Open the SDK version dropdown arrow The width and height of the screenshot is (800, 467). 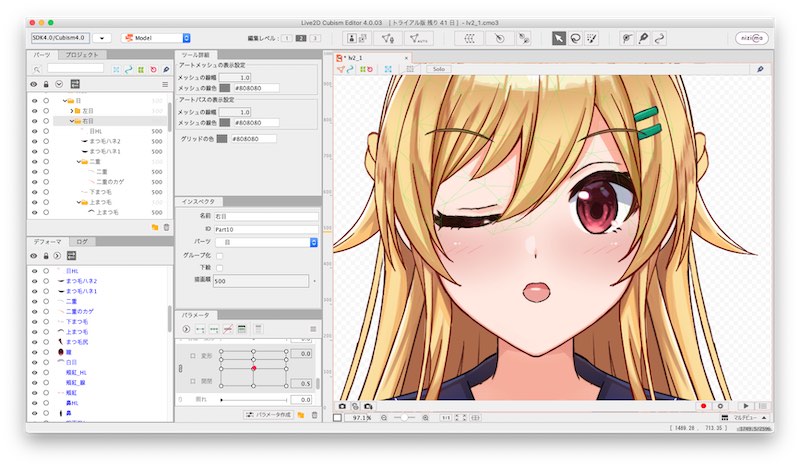tap(102, 38)
